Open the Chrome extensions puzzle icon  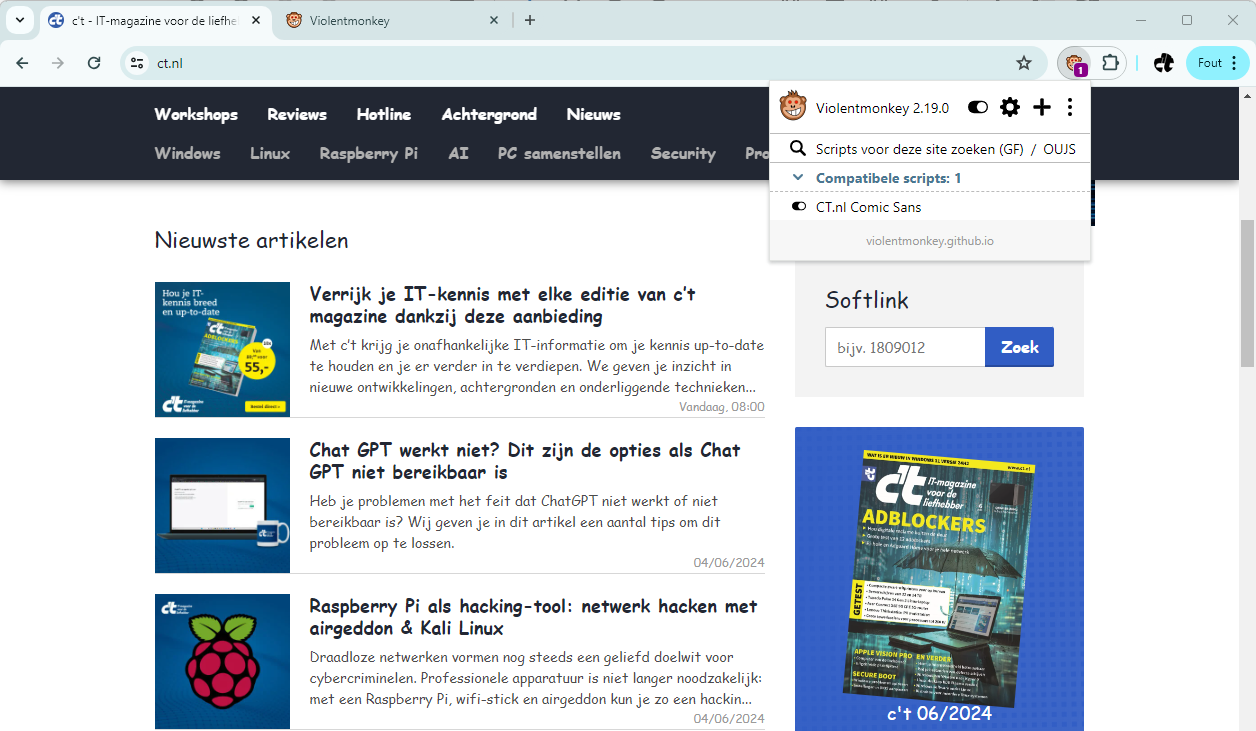[x=1110, y=63]
